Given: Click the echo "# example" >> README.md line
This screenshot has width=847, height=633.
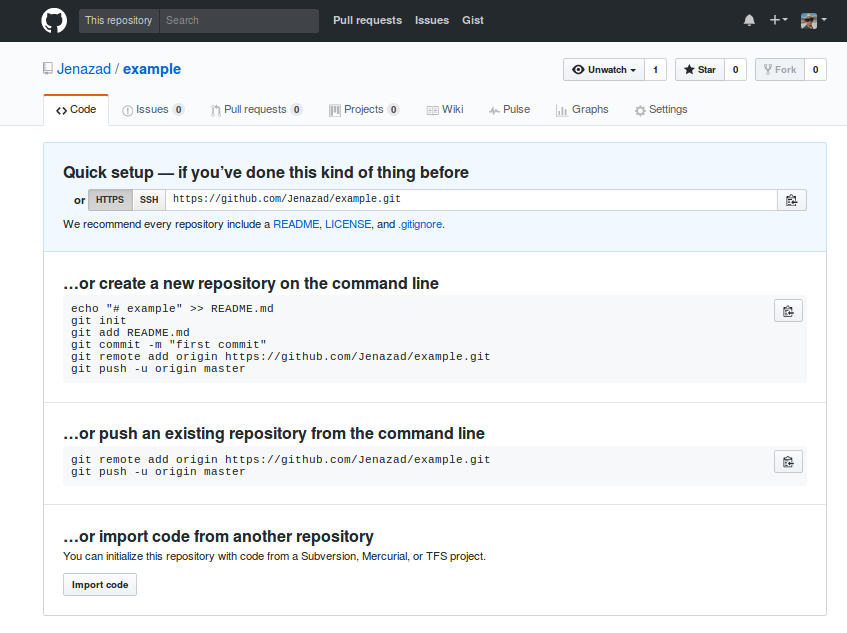Looking at the screenshot, I should coord(172,308).
